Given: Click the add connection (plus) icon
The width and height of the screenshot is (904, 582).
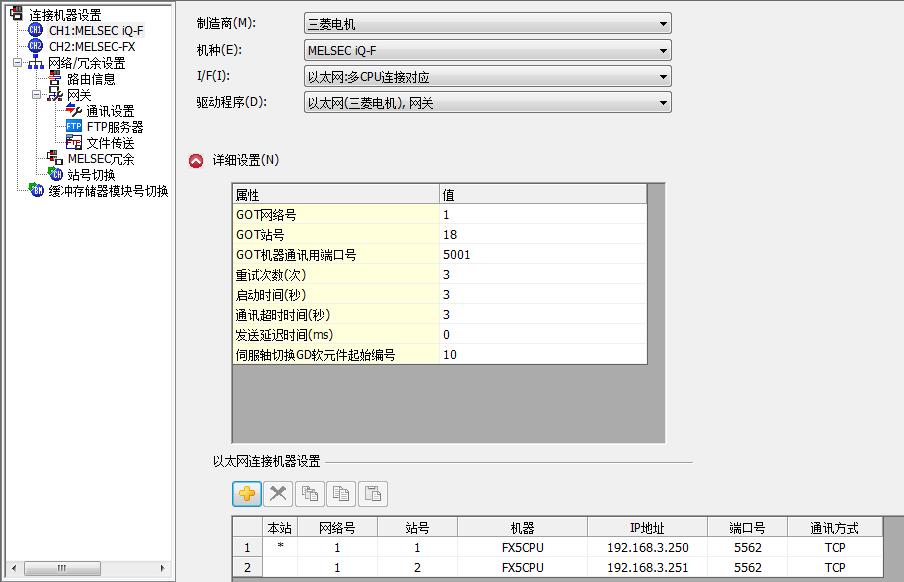Looking at the screenshot, I should (247, 493).
